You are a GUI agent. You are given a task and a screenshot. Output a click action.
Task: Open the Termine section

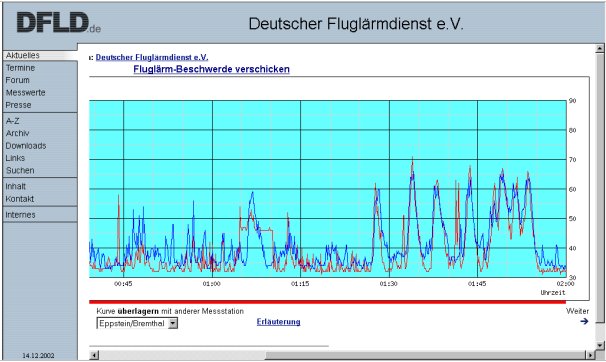pyautogui.click(x=20, y=68)
